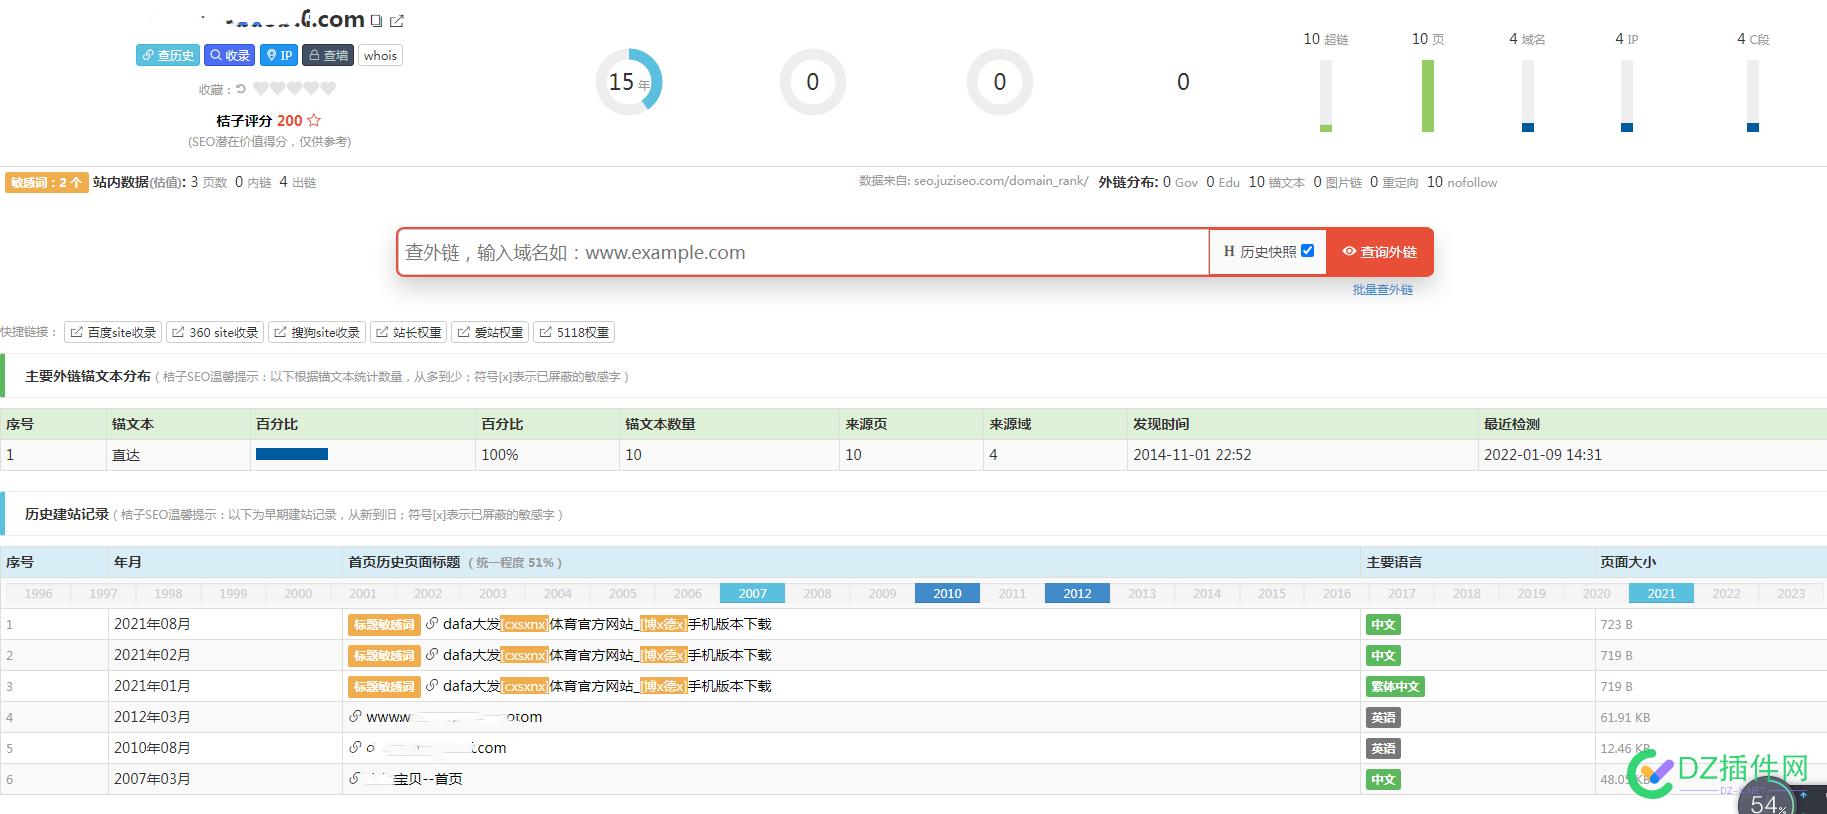Open the 批量查外链 link
This screenshot has width=1827, height=814.
pos(1383,290)
